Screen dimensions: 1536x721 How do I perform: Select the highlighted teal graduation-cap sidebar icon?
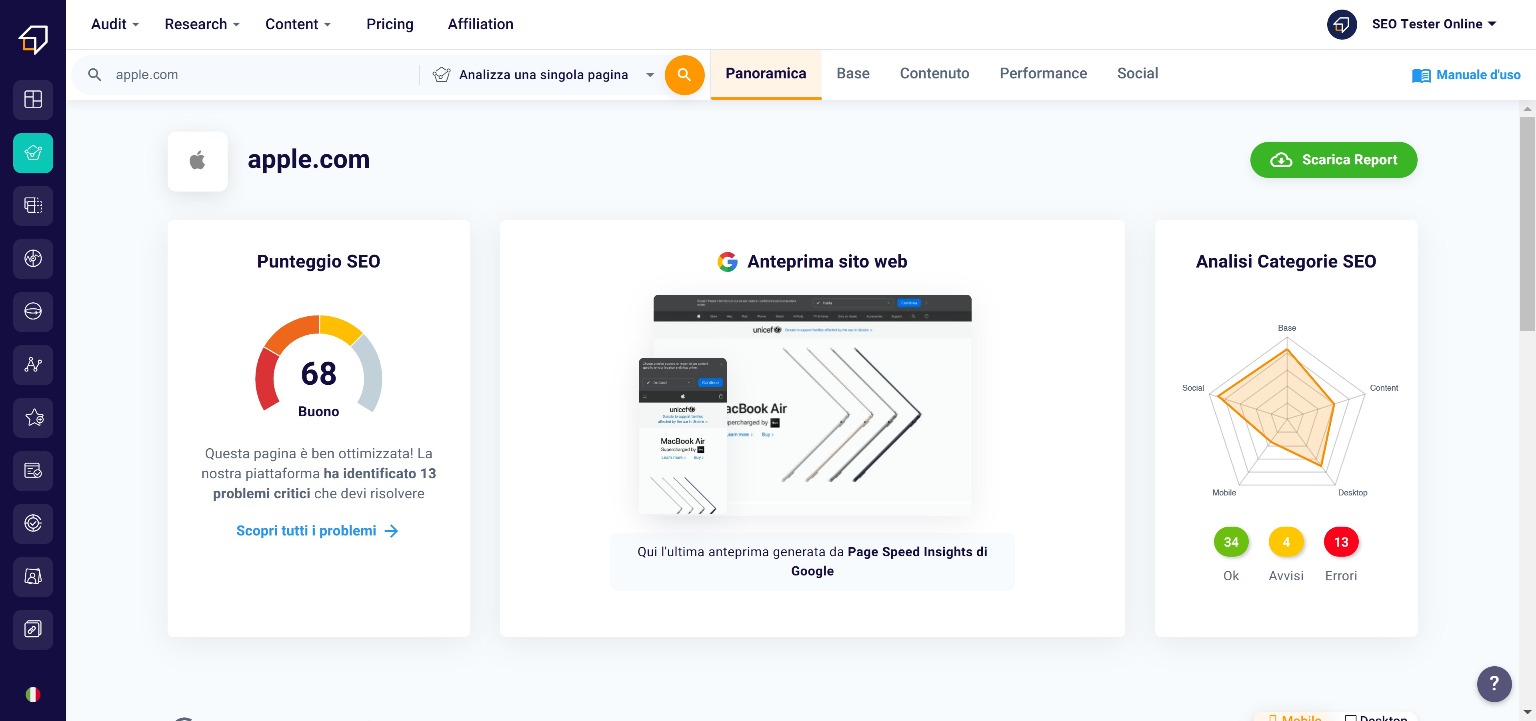click(x=33, y=153)
